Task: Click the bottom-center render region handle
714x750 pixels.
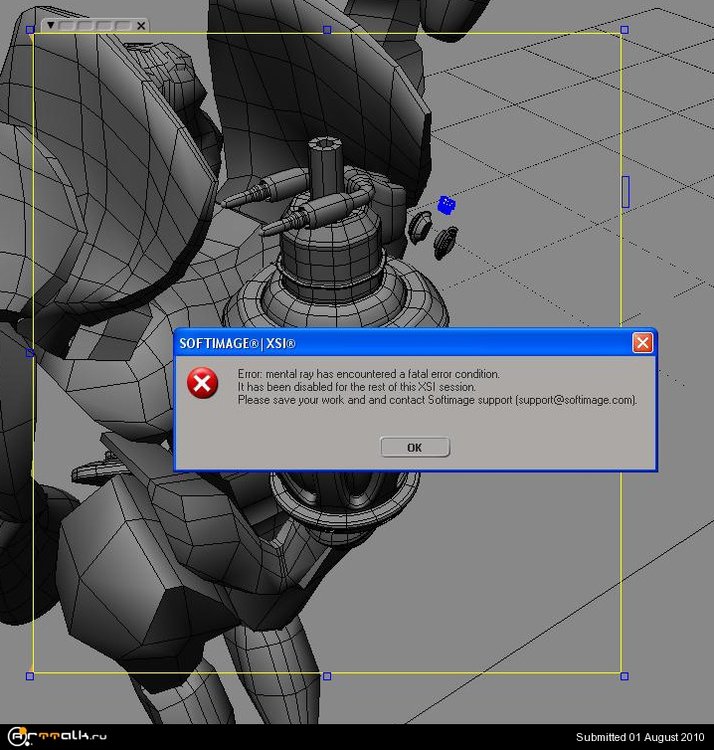Action: (x=327, y=676)
